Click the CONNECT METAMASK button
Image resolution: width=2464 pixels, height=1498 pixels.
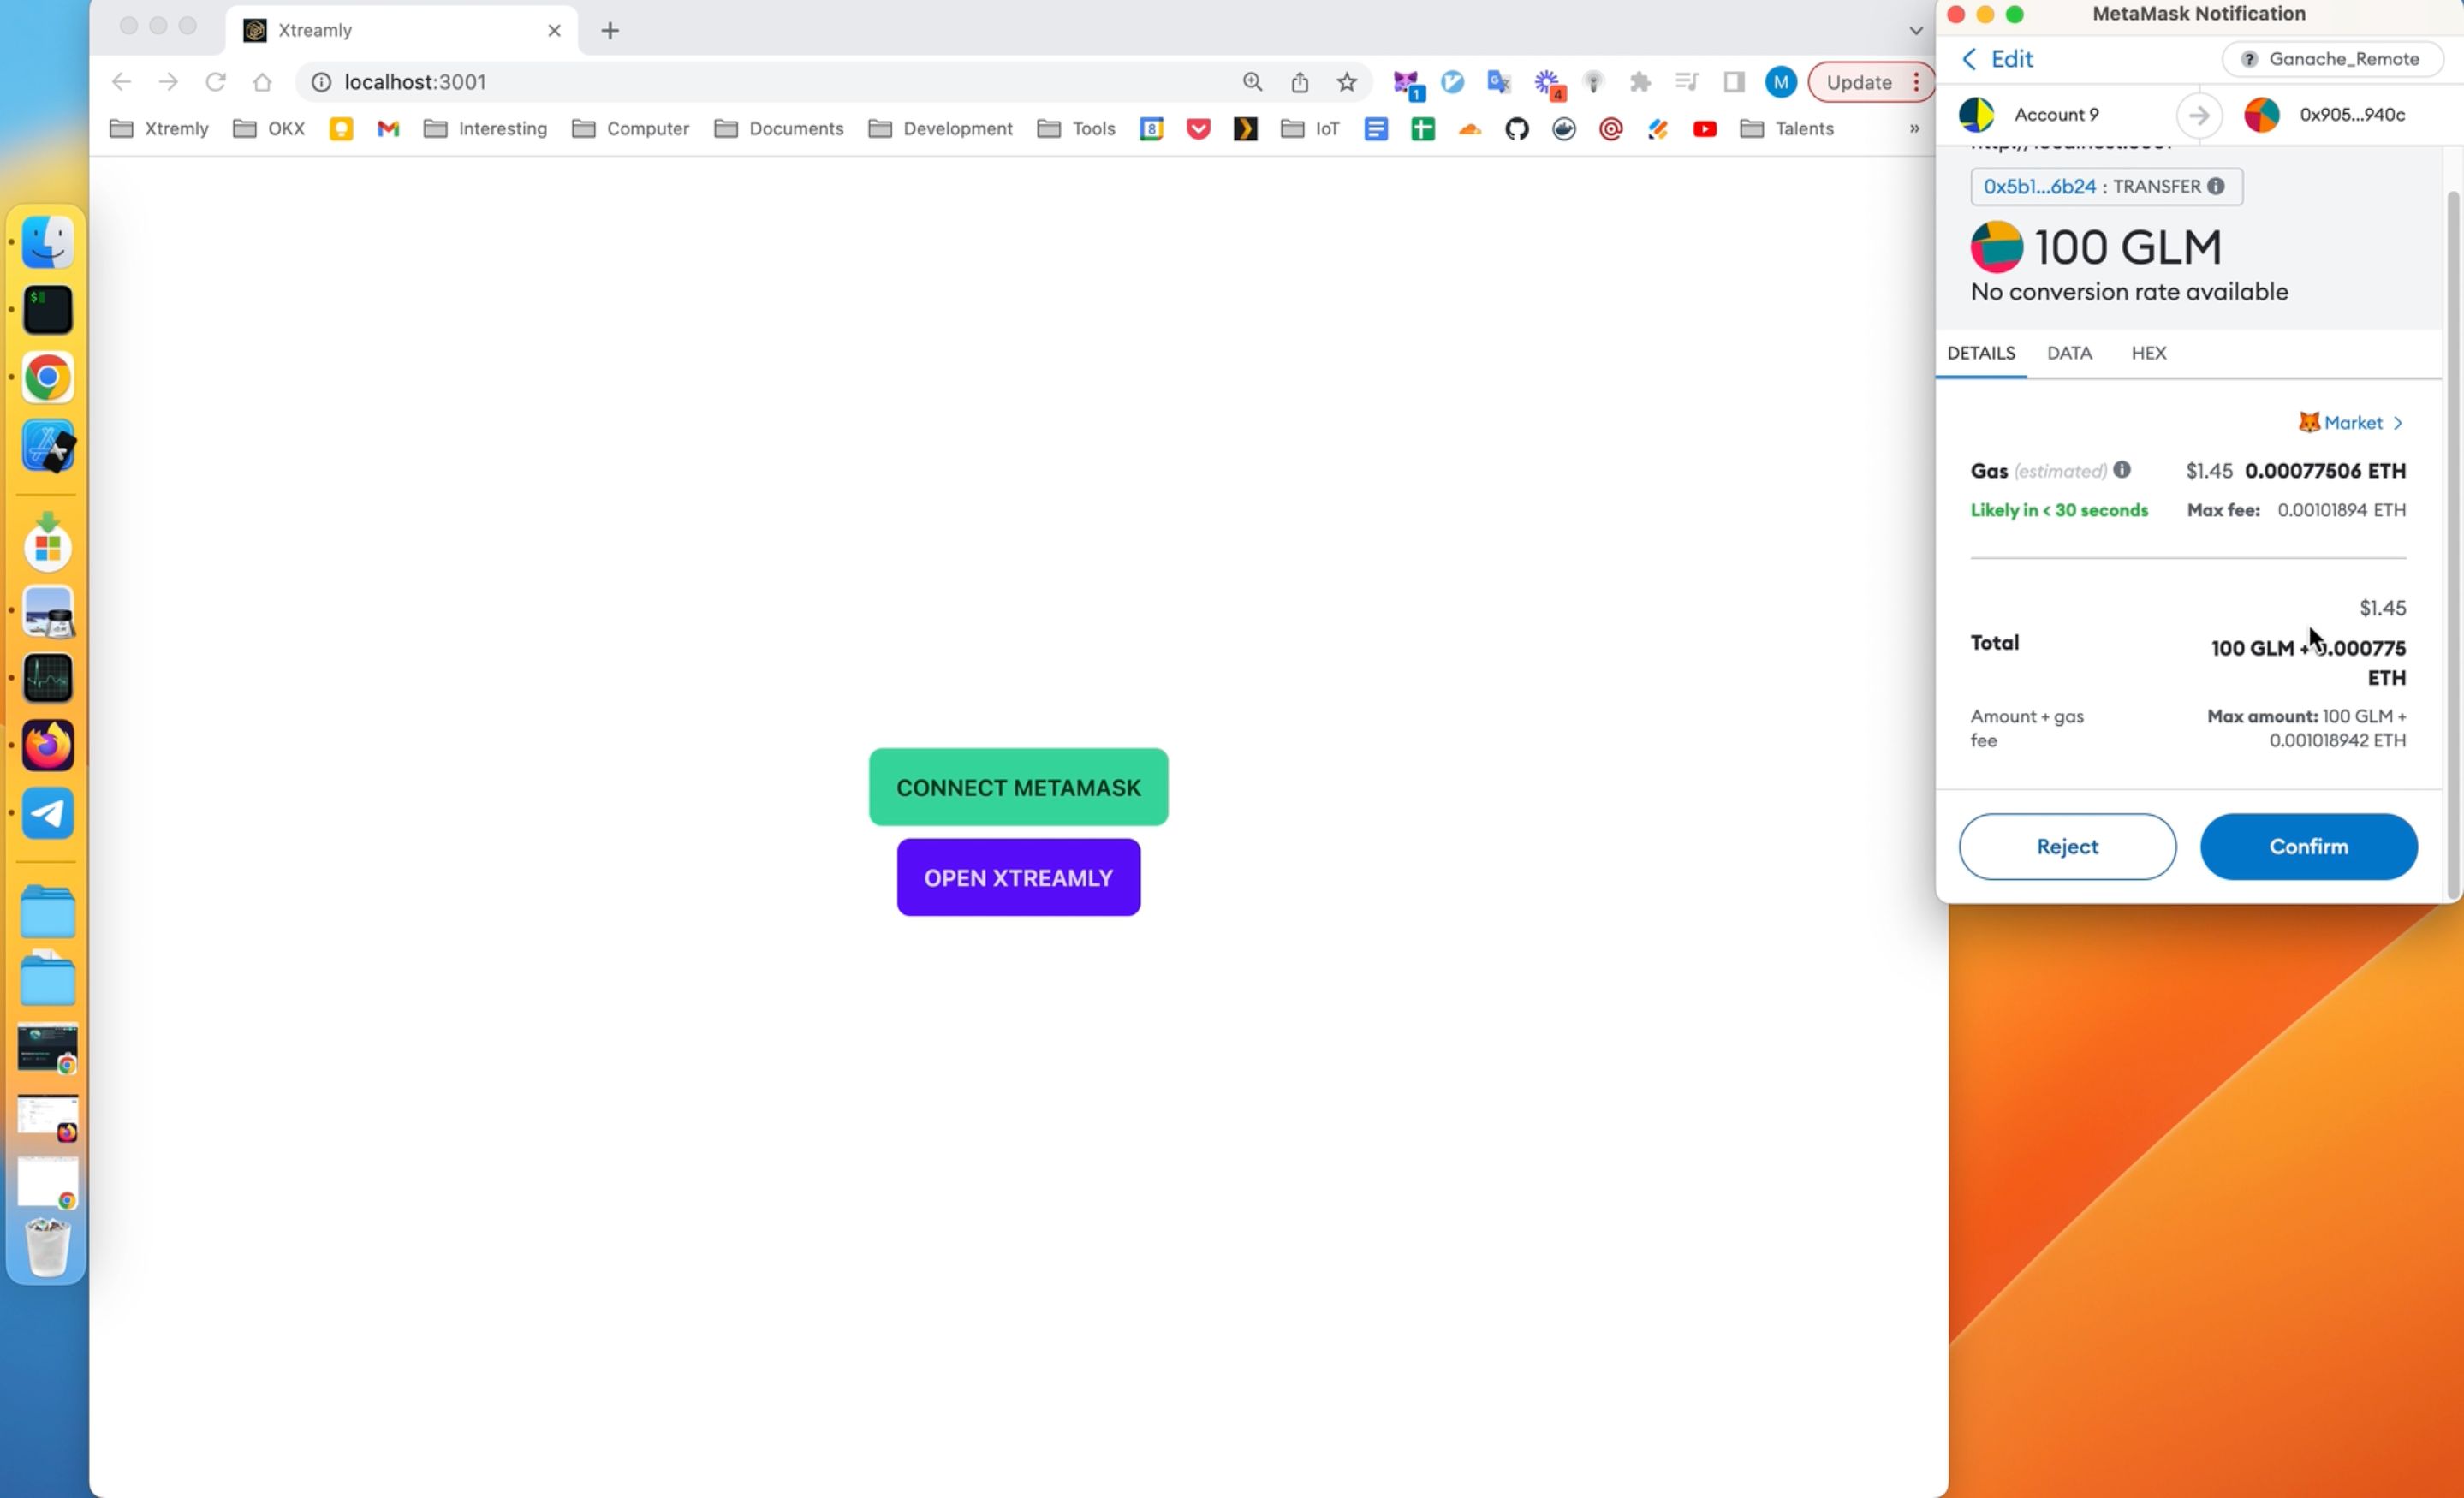coord(1018,787)
